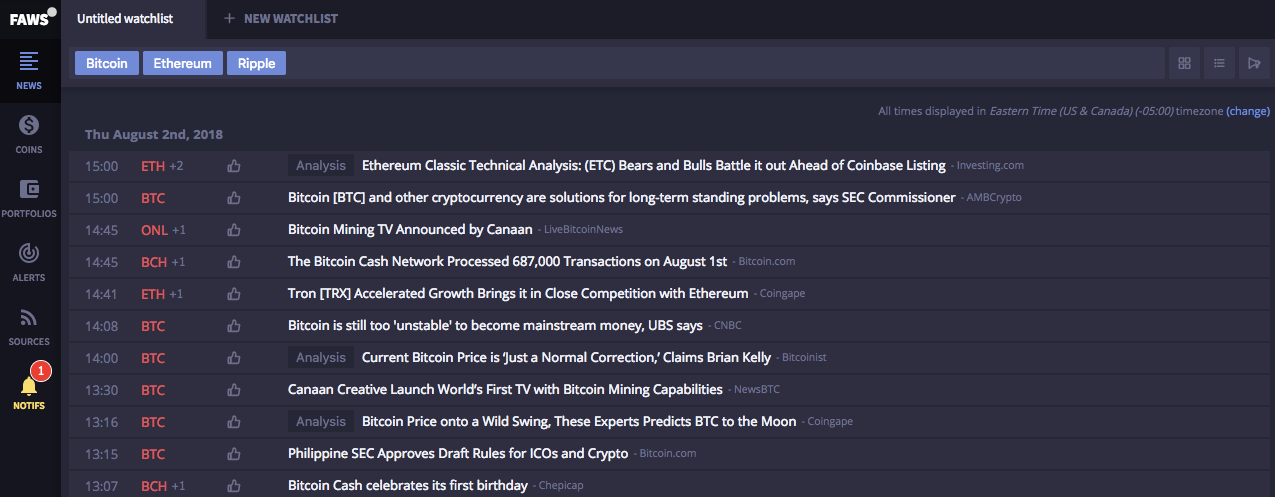
Task: Click the AMBCrypto source label
Action: click(994, 198)
